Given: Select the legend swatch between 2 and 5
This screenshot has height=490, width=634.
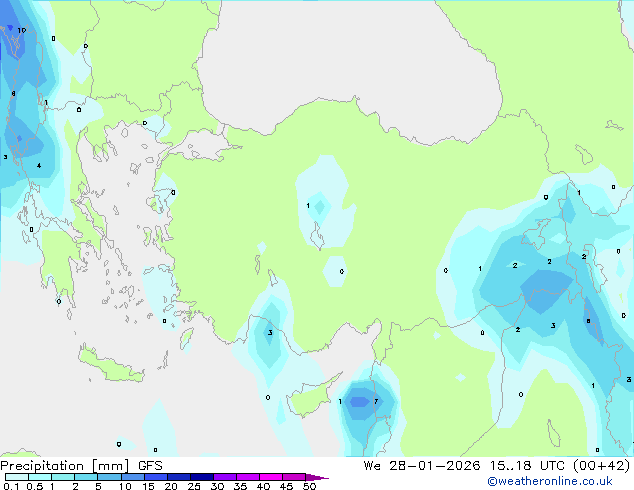Looking at the screenshot, I should click(86, 477).
